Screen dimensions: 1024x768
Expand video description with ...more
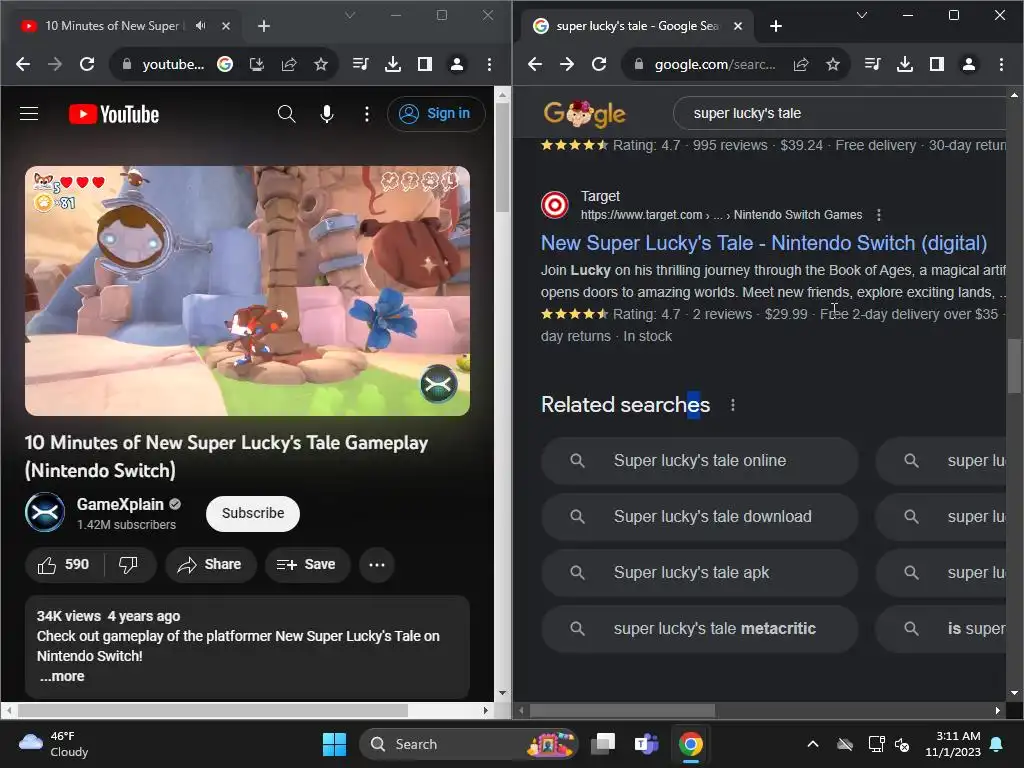tap(62, 677)
